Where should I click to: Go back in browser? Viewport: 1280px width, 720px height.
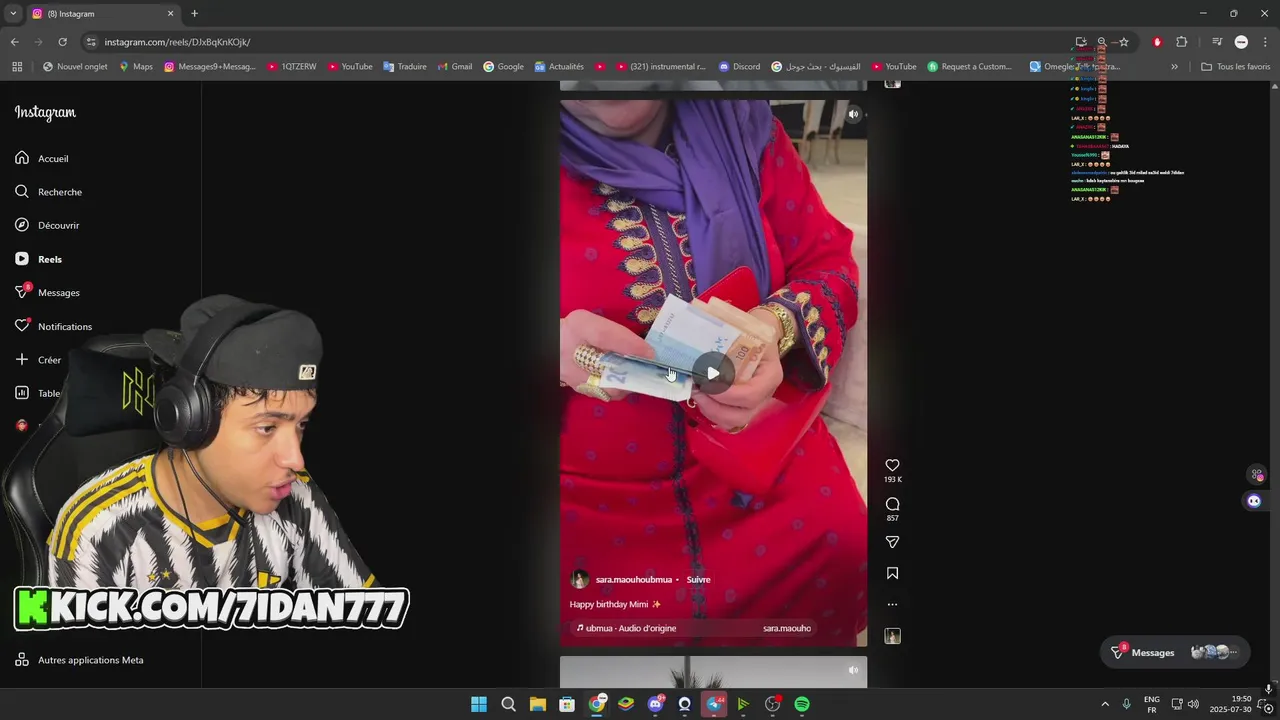pos(14,42)
